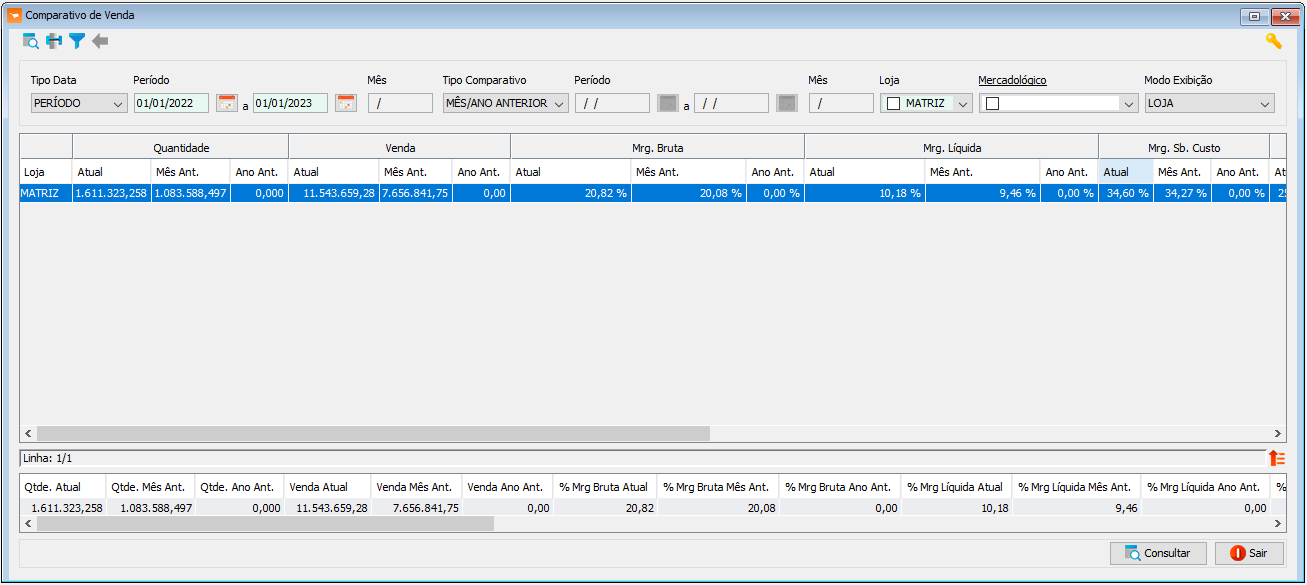Expand the Mercadológico dropdown arrow
This screenshot has height=585, width=1307.
1129,103
